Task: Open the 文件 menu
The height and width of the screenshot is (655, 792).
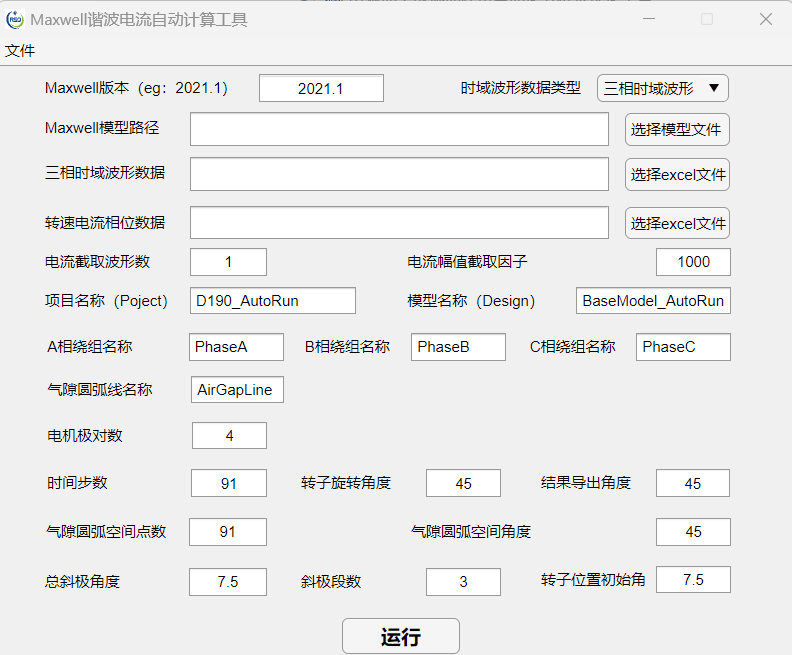Action: tap(20, 50)
